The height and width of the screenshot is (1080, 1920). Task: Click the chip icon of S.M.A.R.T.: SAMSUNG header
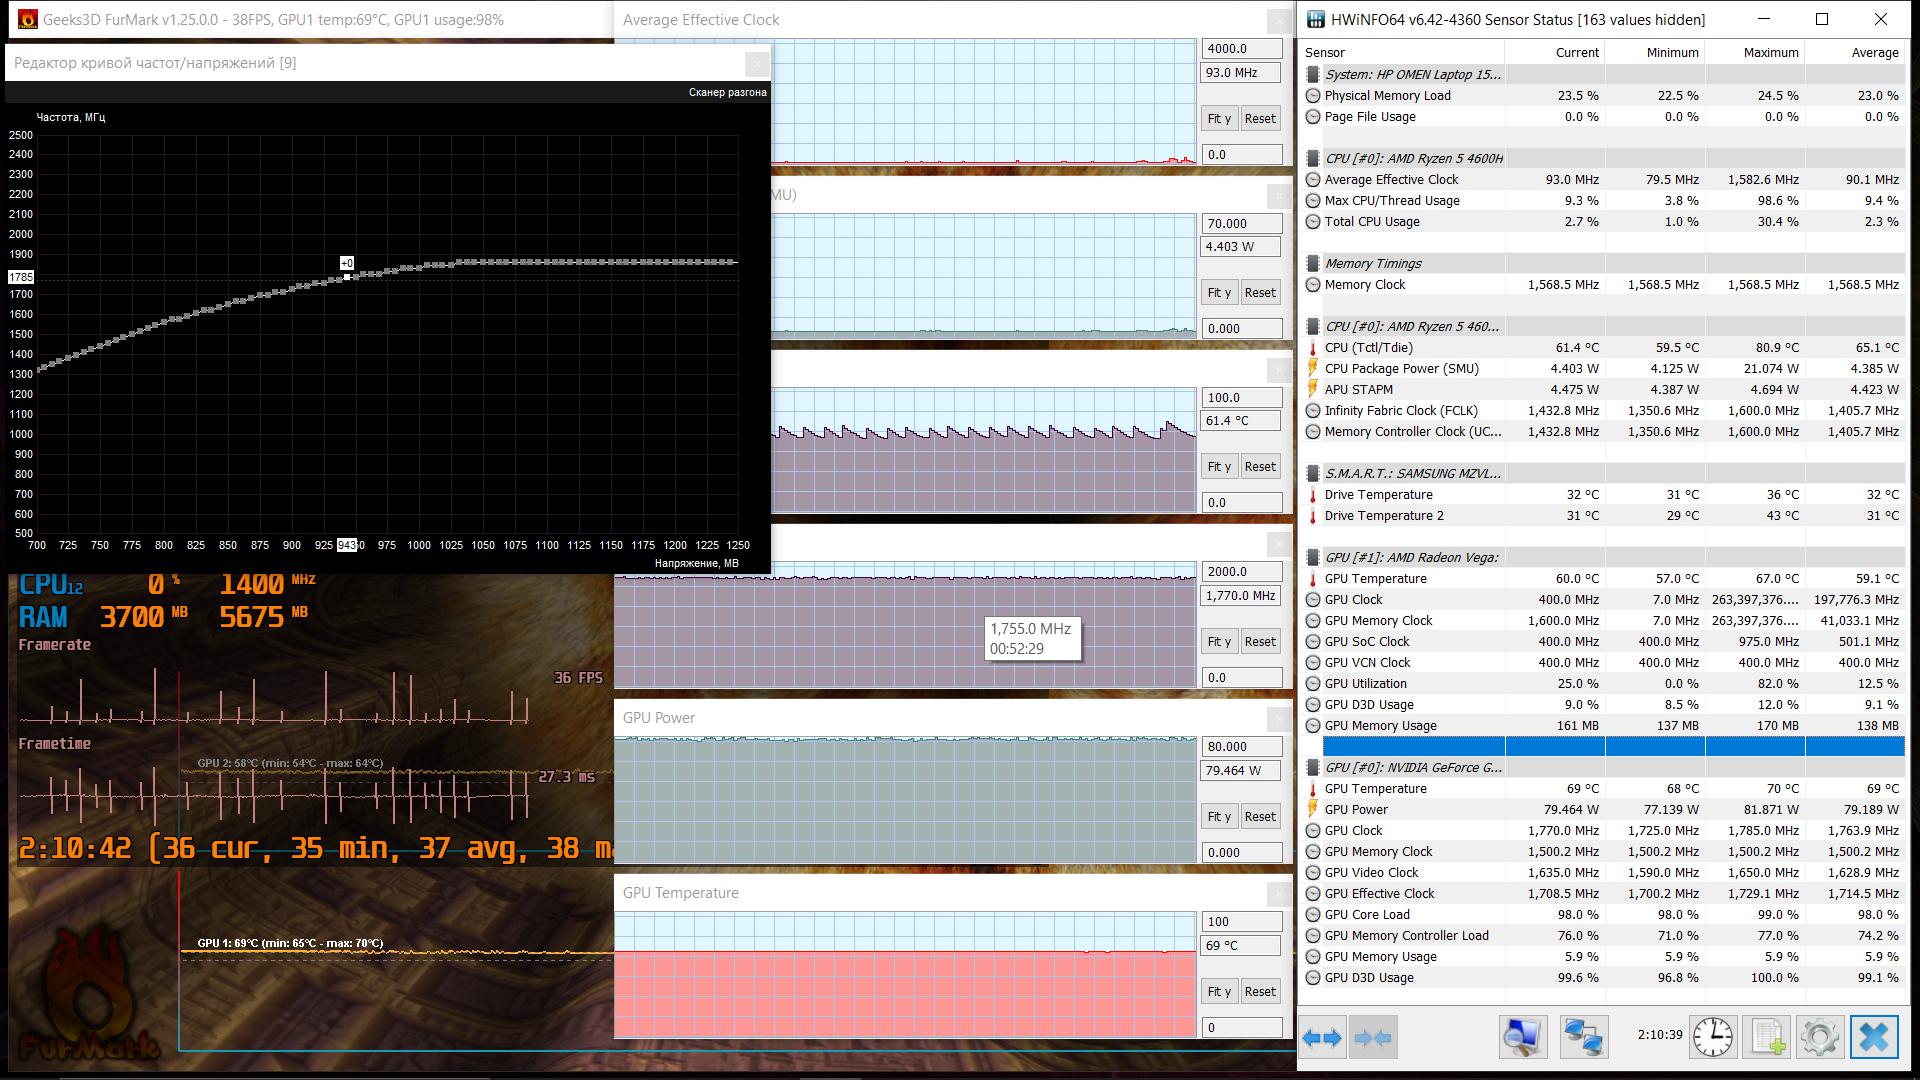click(x=1313, y=474)
